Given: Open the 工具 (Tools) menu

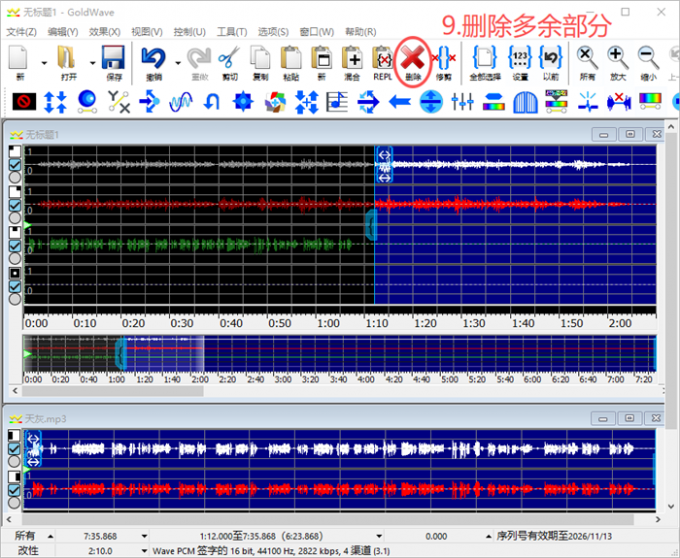Looking at the screenshot, I should coord(232,32).
